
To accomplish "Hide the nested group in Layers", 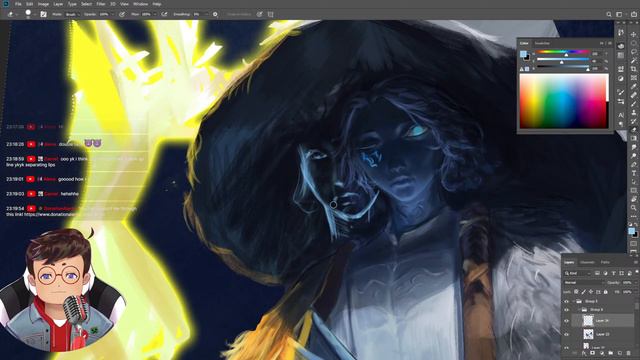I will [x=566, y=310].
